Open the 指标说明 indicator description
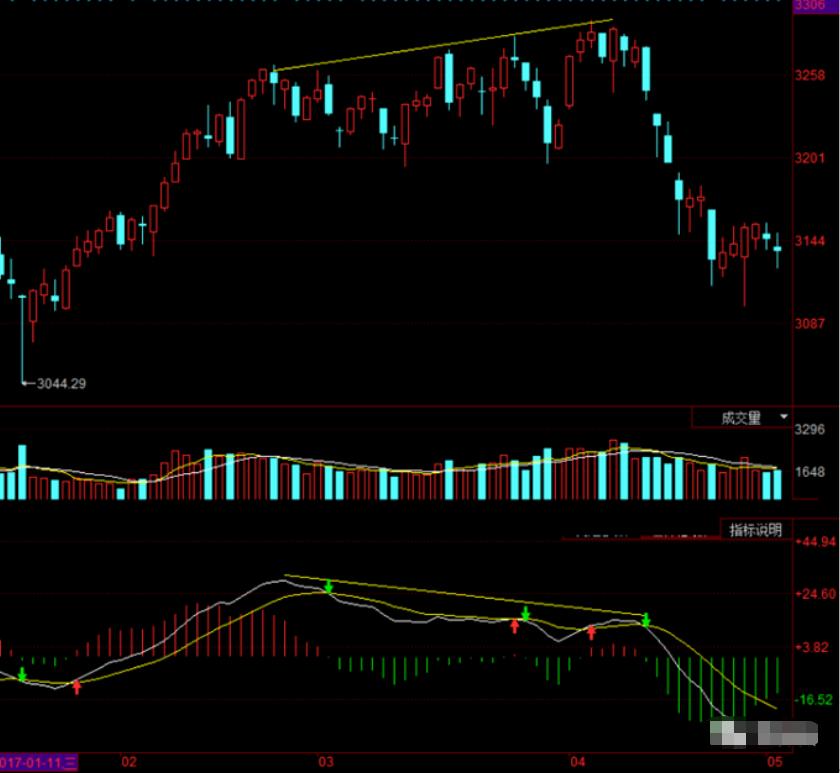Screen dimensions: 840x773 point(755,530)
